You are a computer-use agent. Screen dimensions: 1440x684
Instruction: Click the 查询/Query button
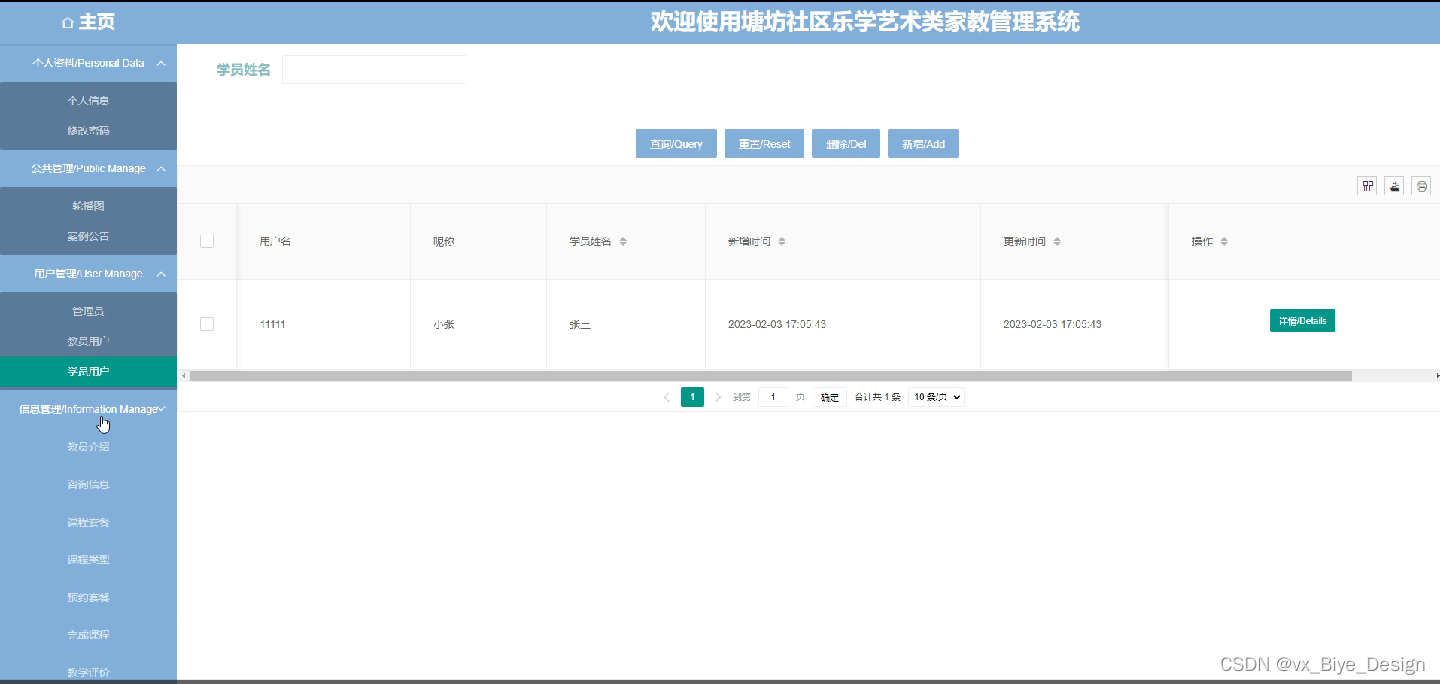(x=676, y=144)
